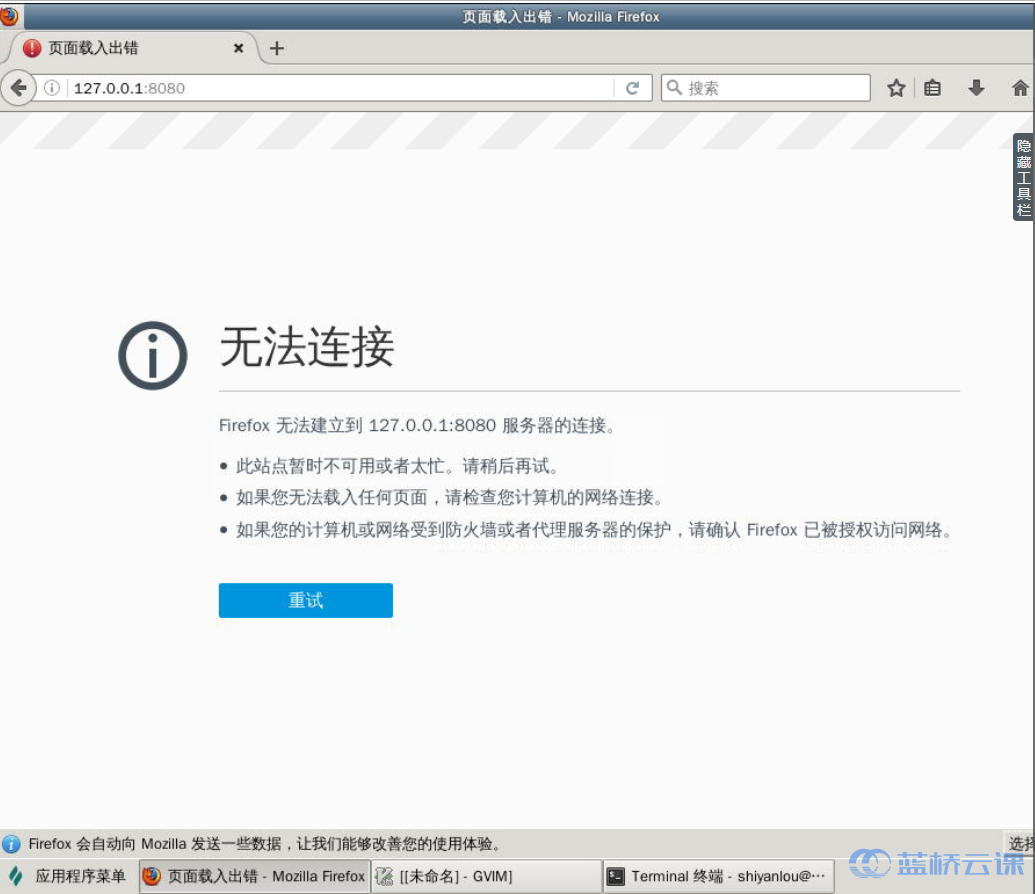
Task: Open a new tab with the plus button
Action: tap(277, 47)
